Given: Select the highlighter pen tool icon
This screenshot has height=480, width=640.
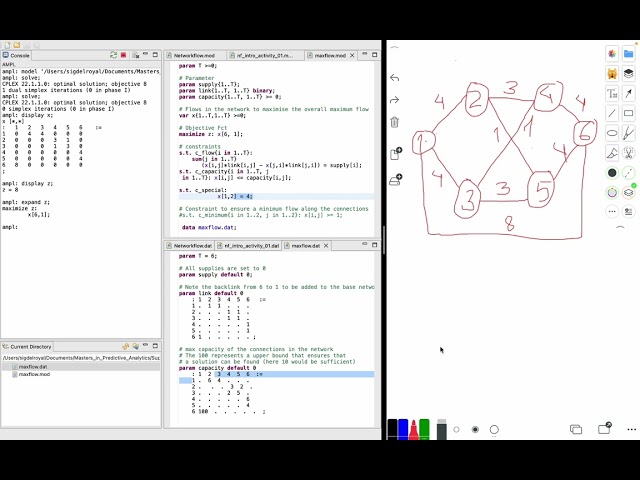Looking at the screenshot, I should coord(612,153).
